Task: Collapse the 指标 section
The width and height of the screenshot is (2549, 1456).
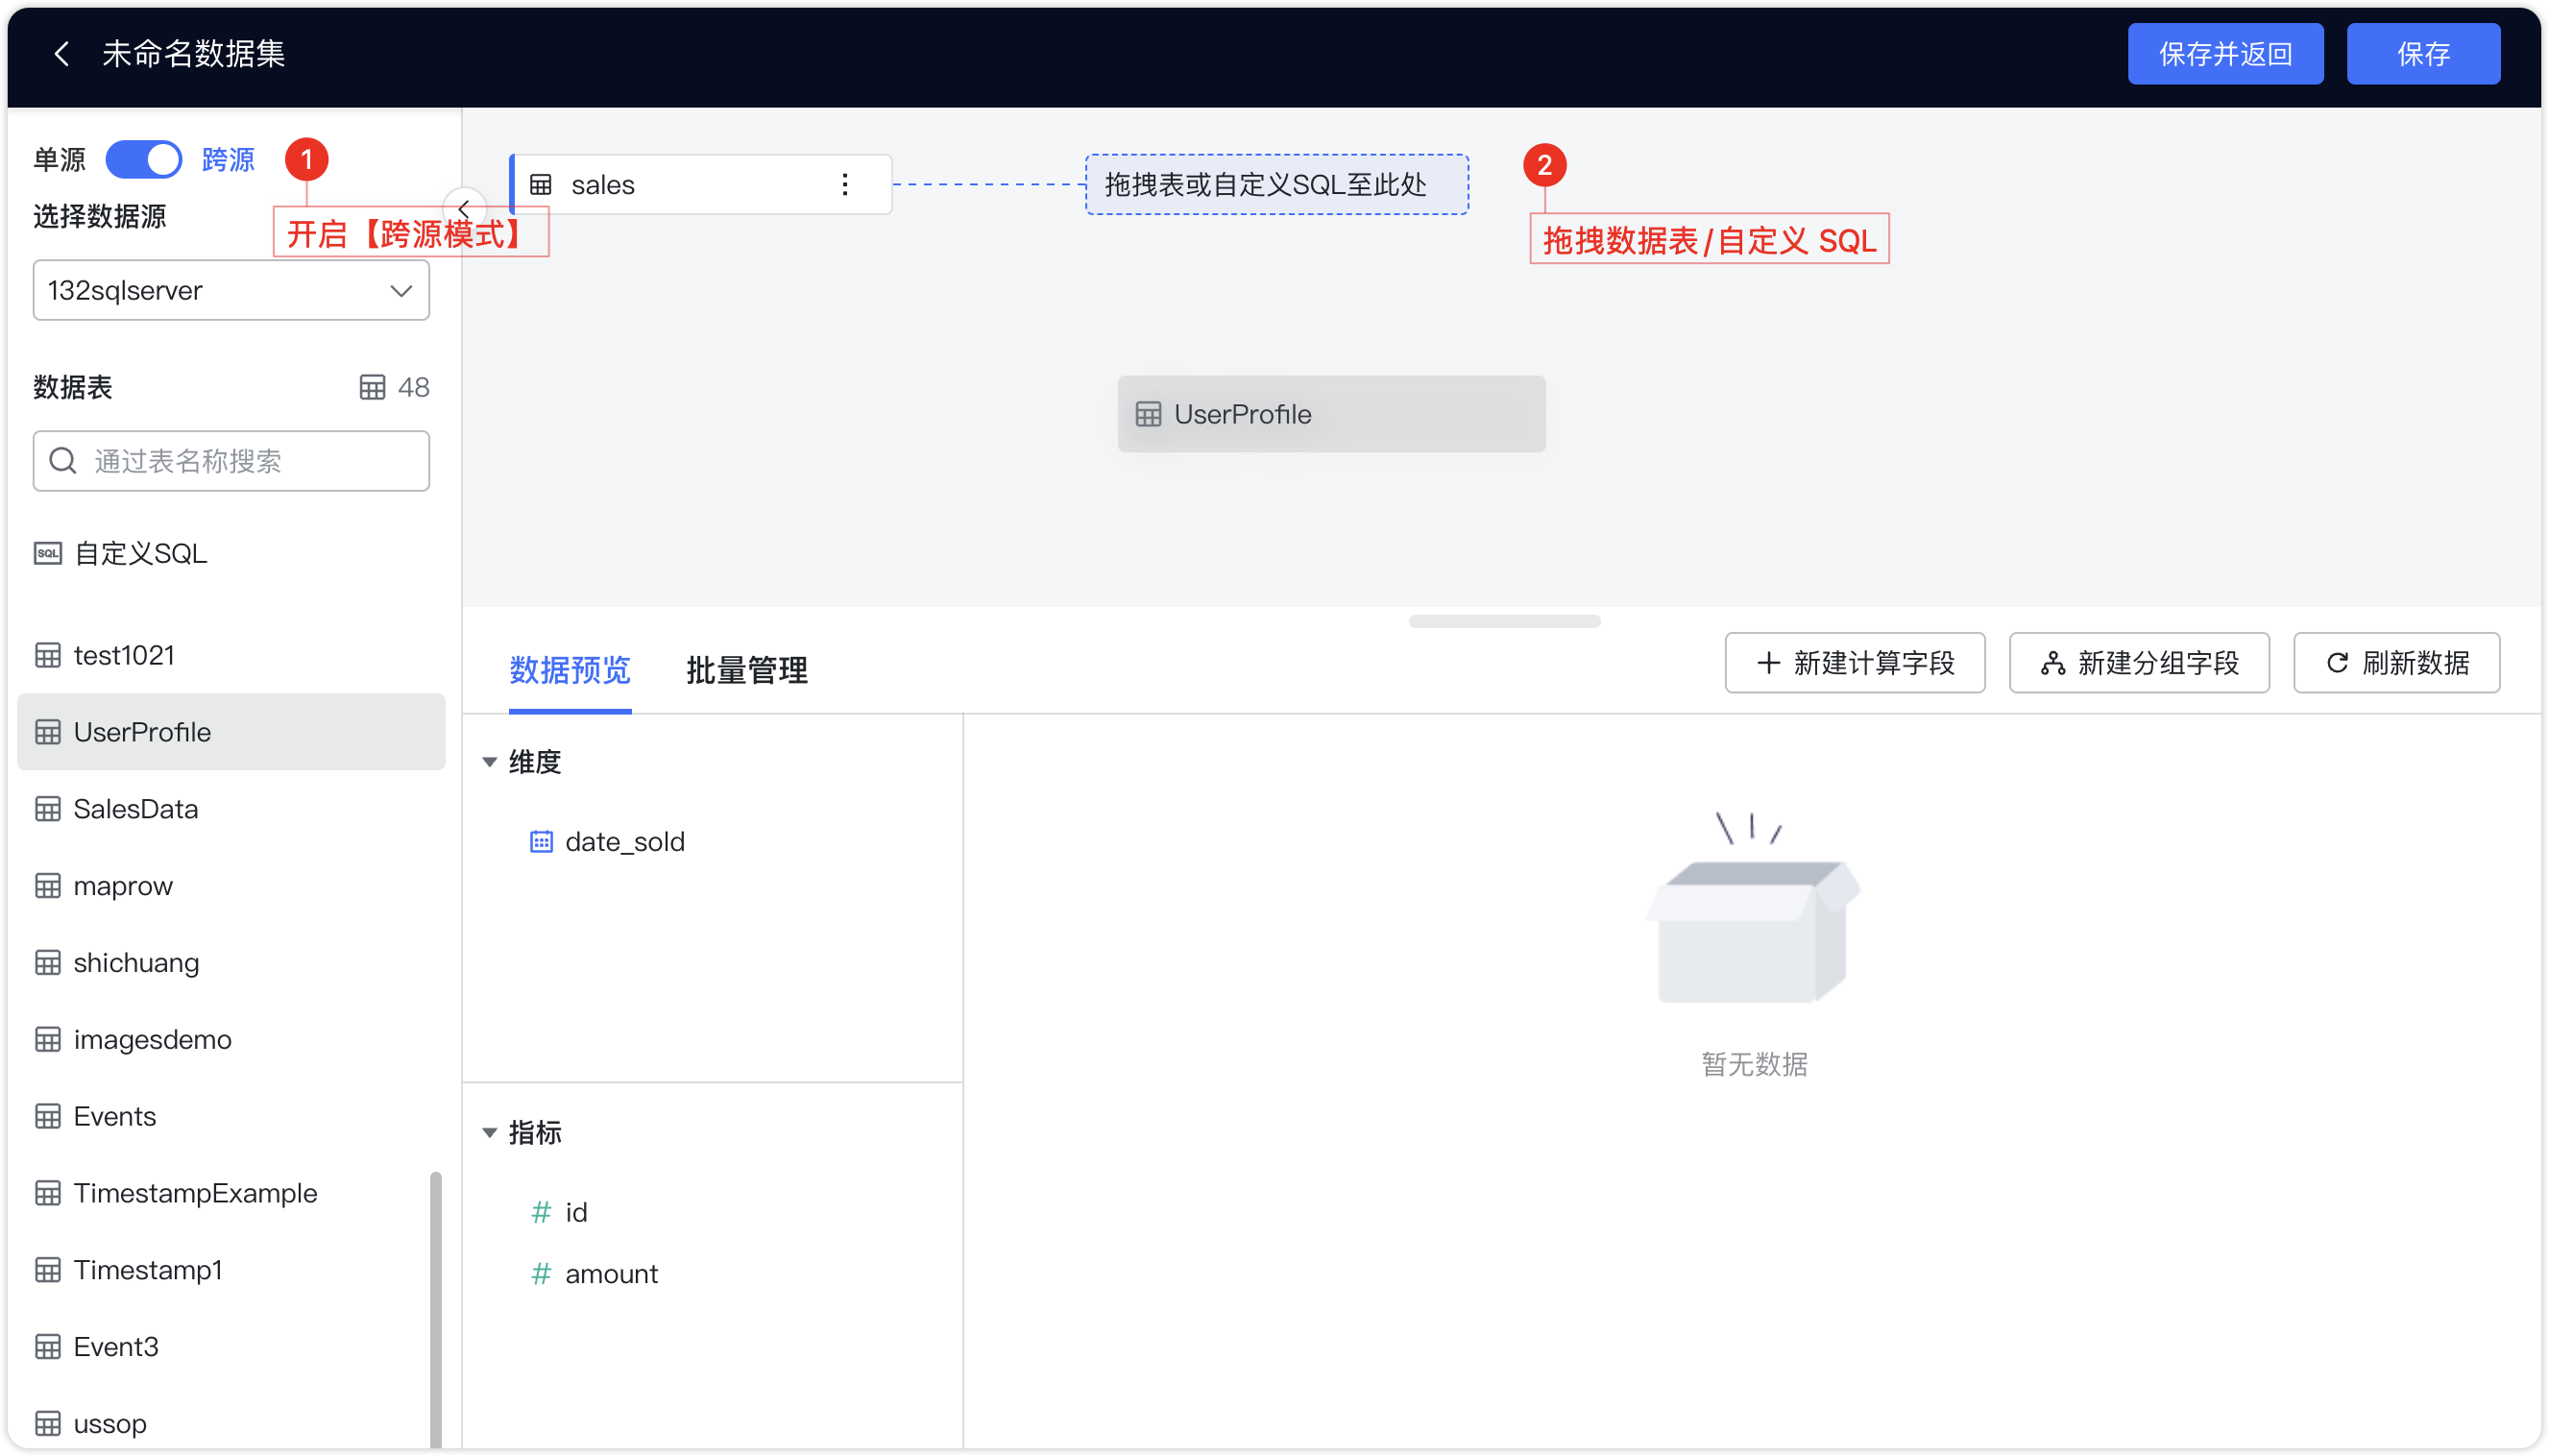Action: point(490,1134)
